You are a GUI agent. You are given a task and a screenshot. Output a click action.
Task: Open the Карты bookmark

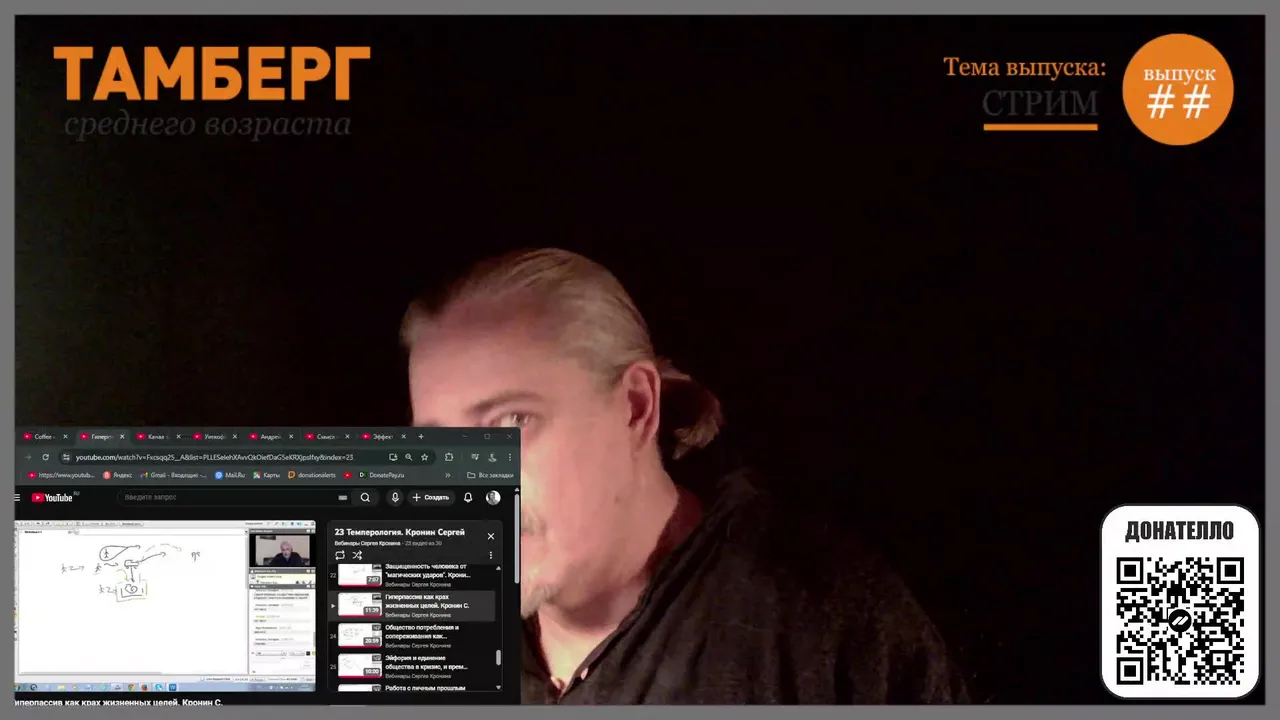pos(266,475)
